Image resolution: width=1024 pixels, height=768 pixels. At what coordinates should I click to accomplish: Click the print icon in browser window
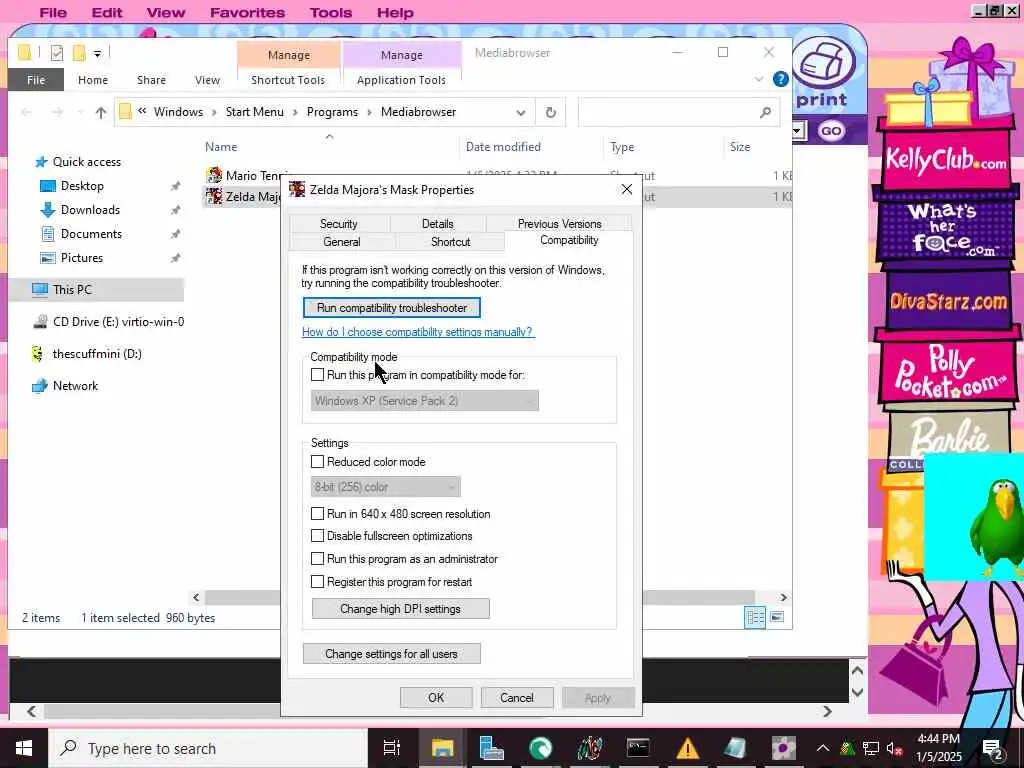[x=825, y=73]
